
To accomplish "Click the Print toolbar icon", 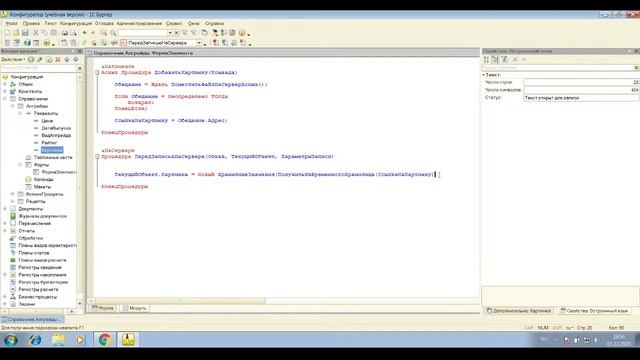I will tap(64, 33).
